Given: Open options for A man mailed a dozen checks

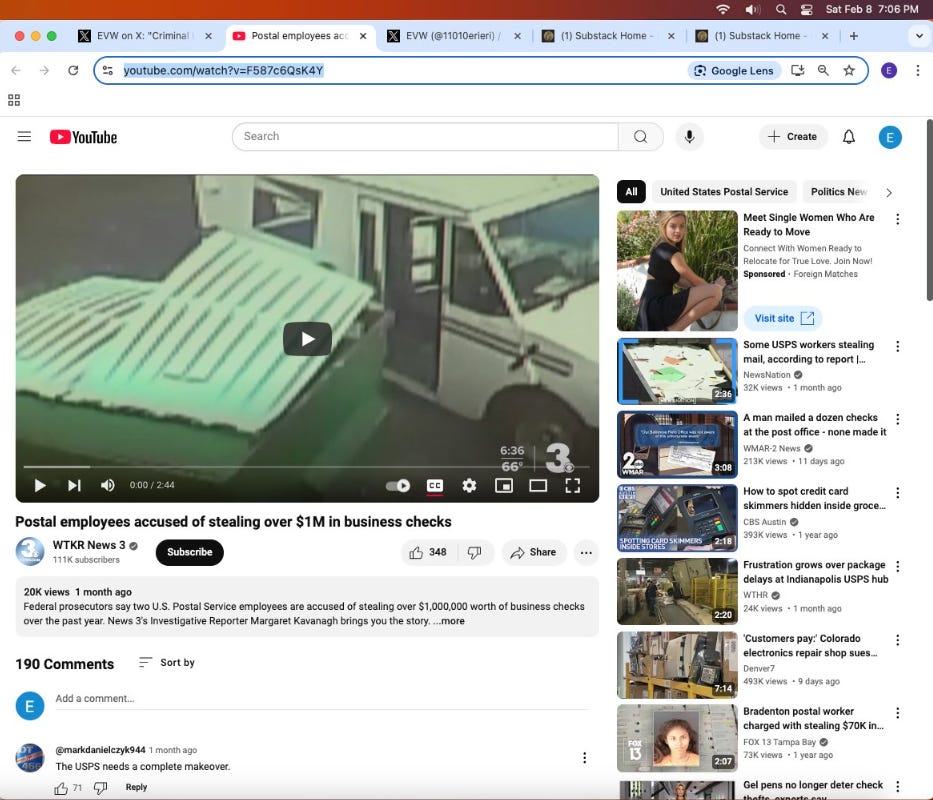Looking at the screenshot, I should (897, 419).
